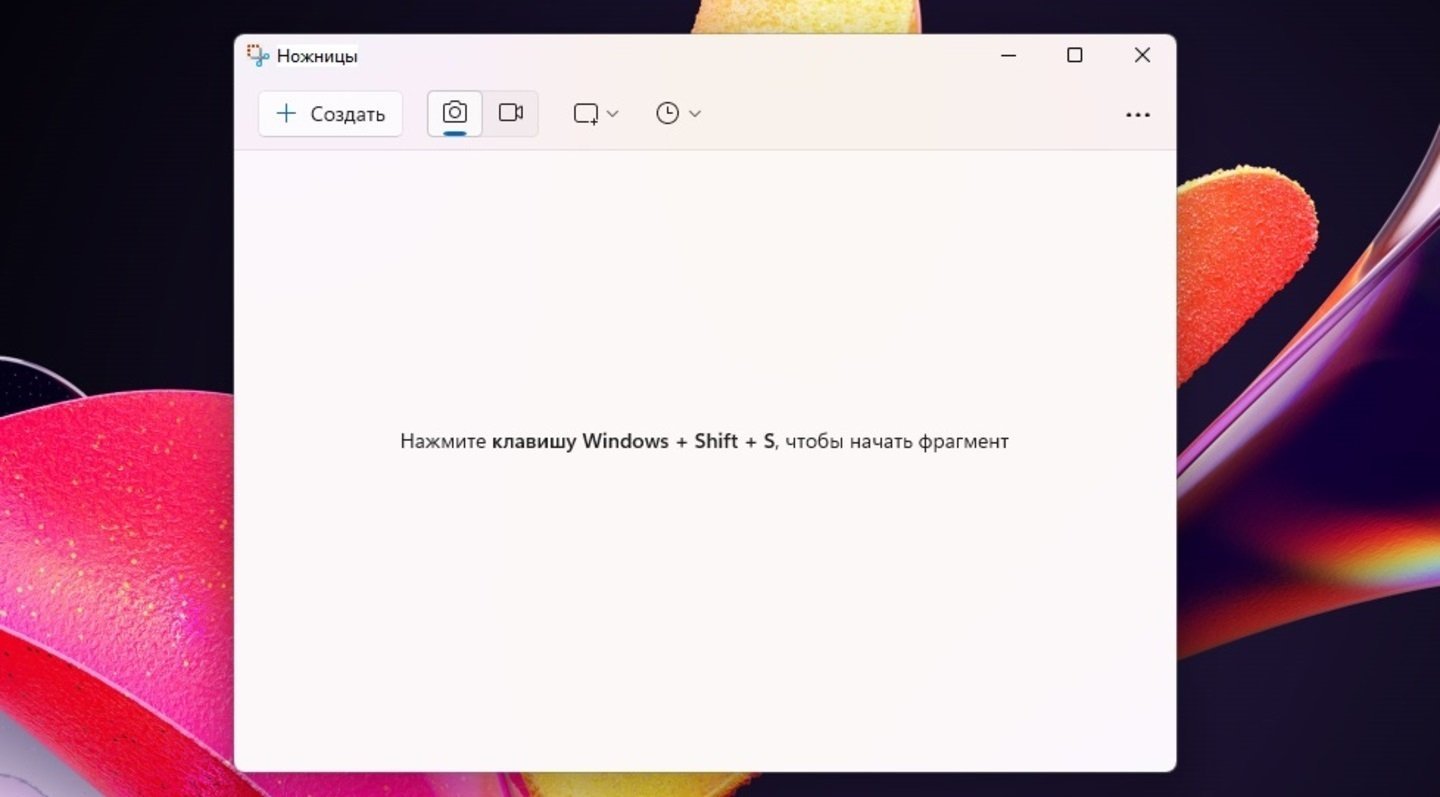Switch to screenshot capture mode camera icon
1440x797 pixels.
coord(455,113)
